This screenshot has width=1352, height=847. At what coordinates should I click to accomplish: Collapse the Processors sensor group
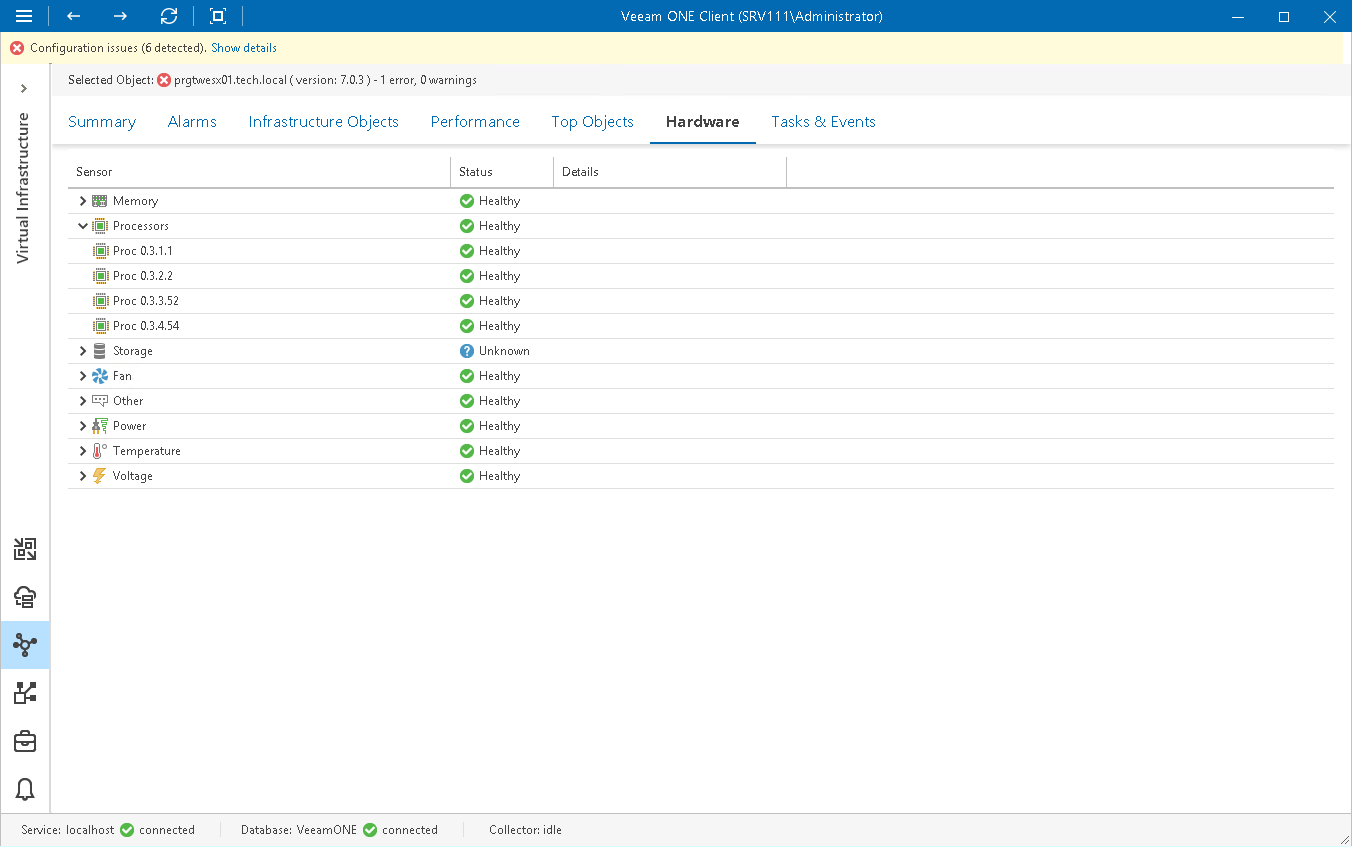click(83, 226)
